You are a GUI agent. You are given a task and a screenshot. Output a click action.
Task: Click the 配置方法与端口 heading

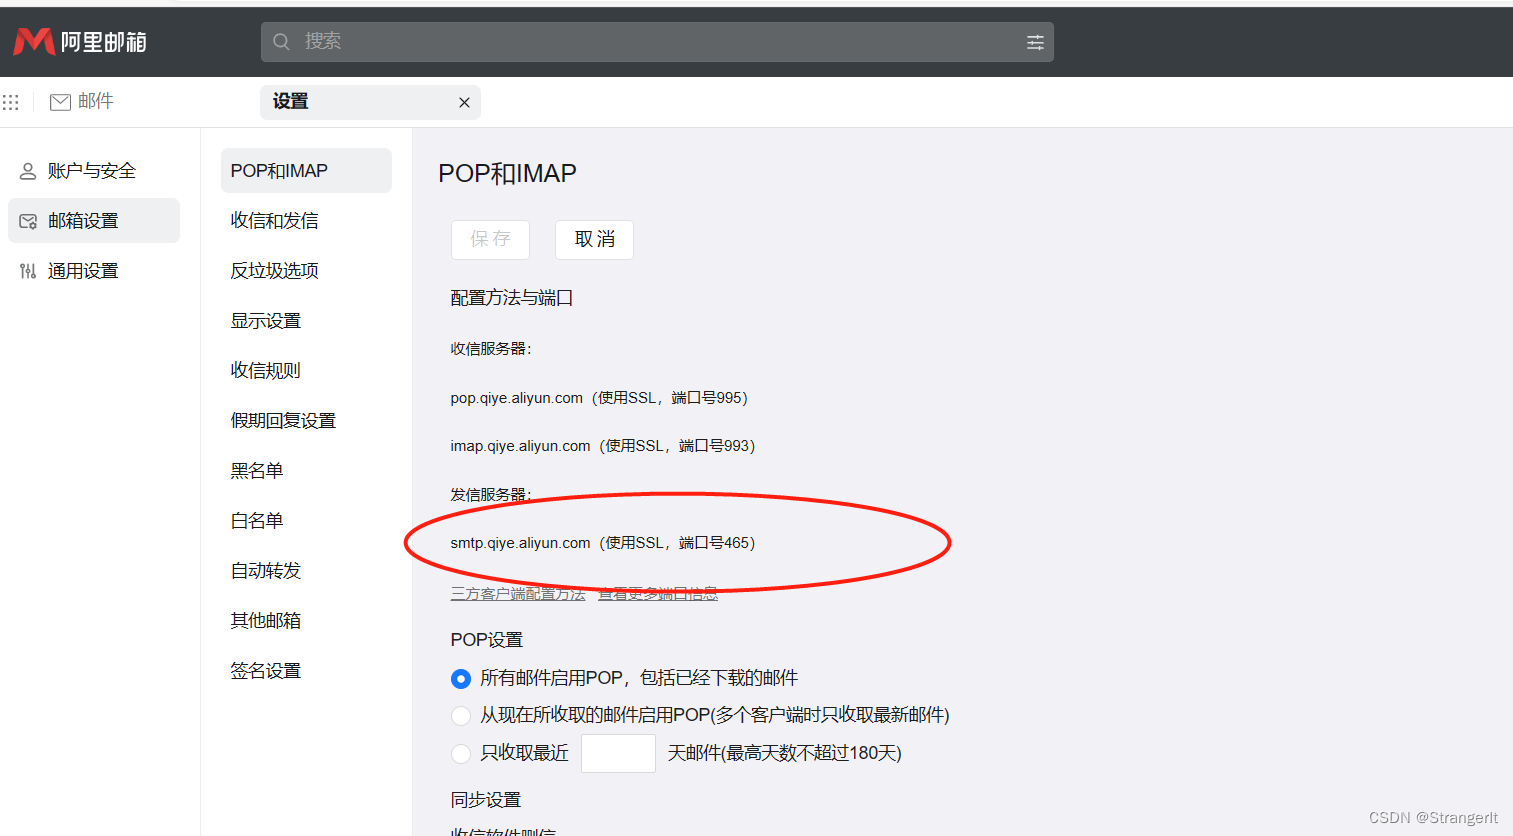pyautogui.click(x=512, y=298)
